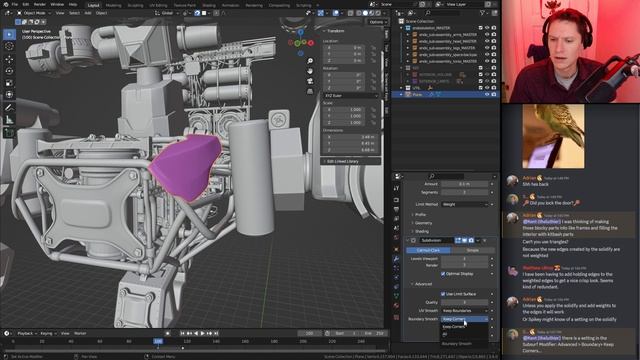Click the timeline current frame marker
Viewport: 640px width, 360px height.
(158, 341)
